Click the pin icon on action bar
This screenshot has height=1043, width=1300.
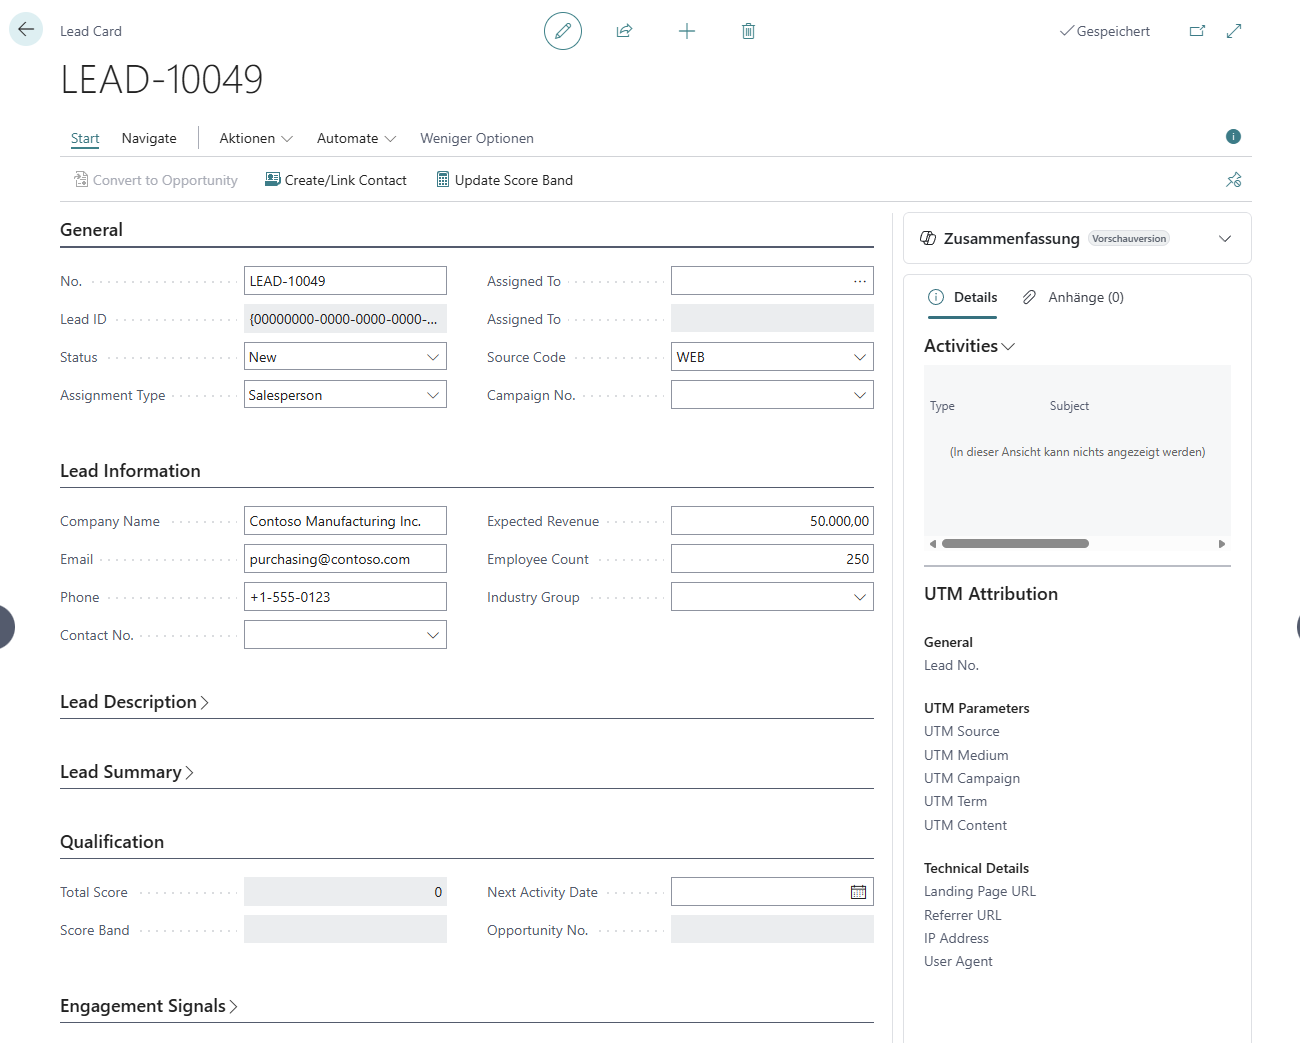pos(1234,180)
